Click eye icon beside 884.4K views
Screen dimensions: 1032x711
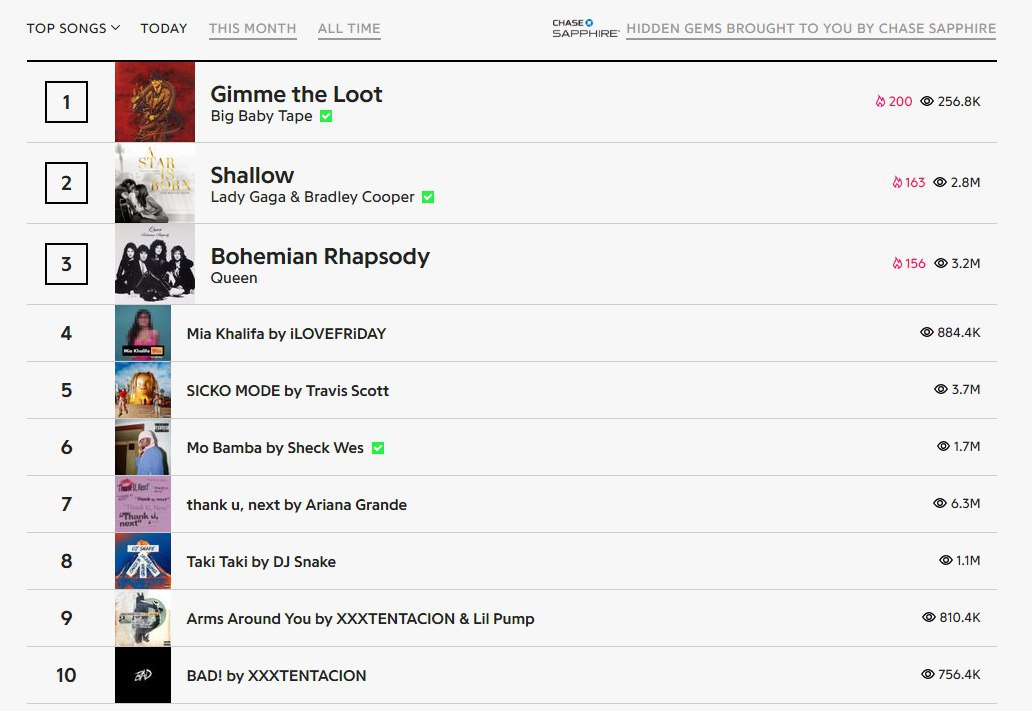[927, 332]
